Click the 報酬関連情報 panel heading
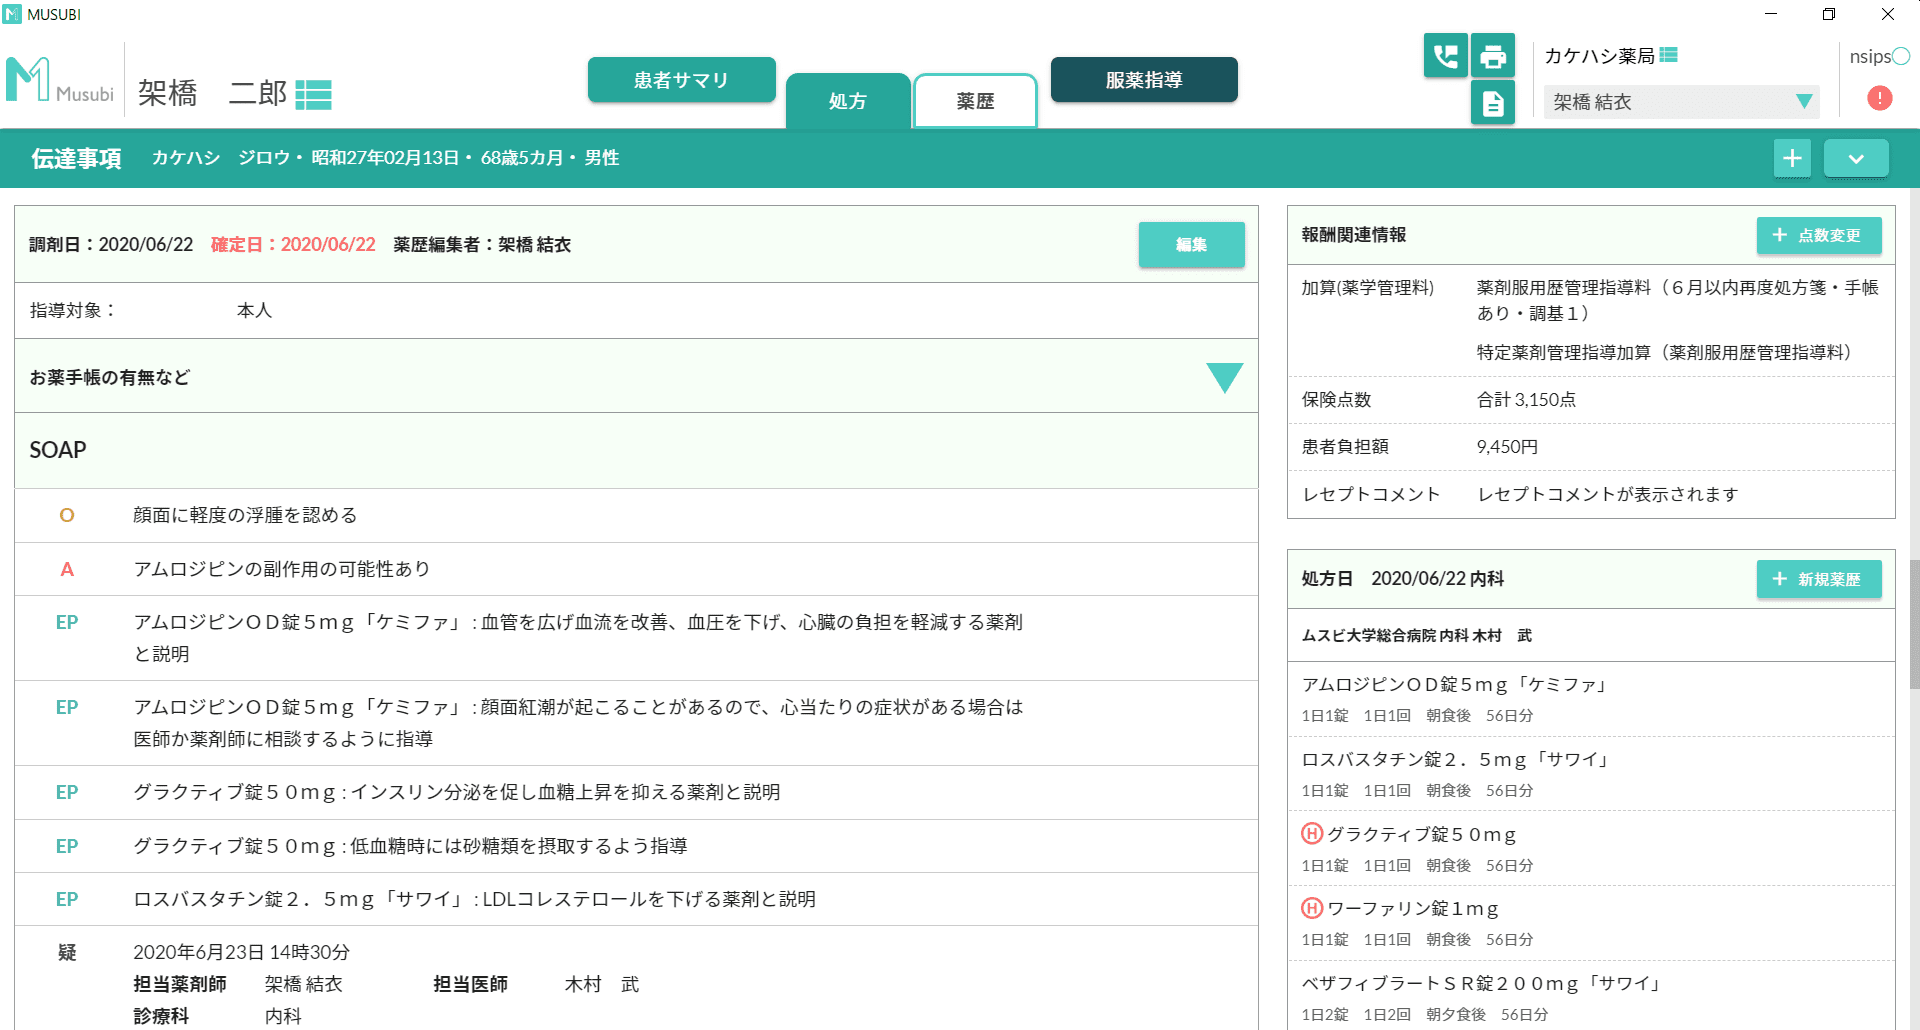1920x1030 pixels. point(1354,235)
